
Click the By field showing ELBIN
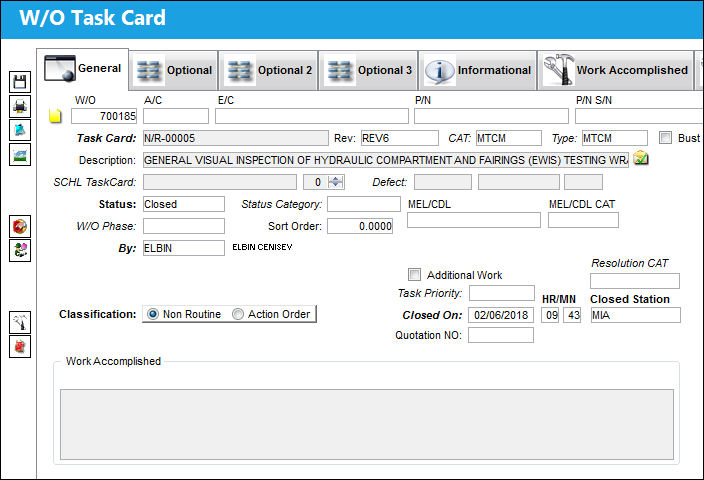184,248
